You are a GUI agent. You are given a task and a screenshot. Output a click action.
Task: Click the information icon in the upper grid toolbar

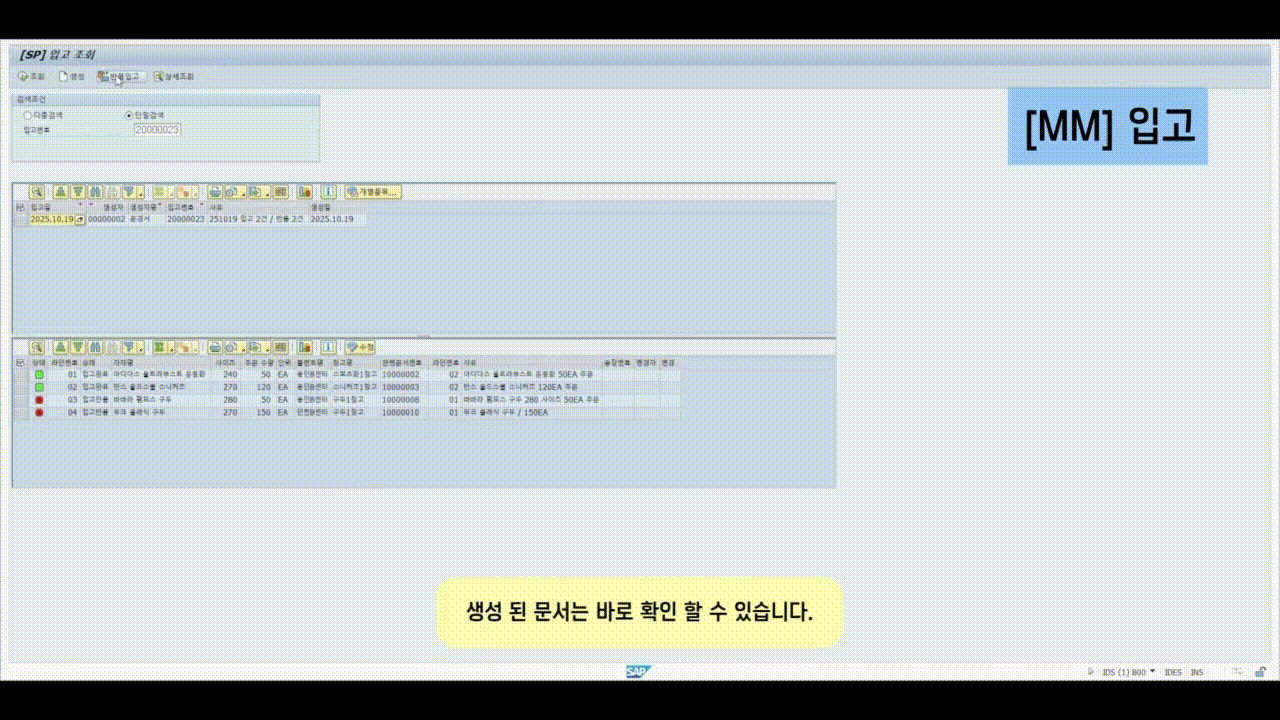[x=329, y=192]
